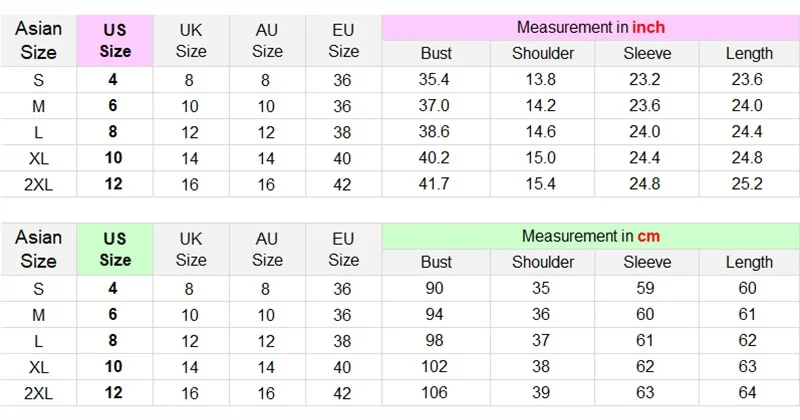Click Asian Size header in top table
The width and height of the screenshot is (800, 420).
[x=38, y=40]
